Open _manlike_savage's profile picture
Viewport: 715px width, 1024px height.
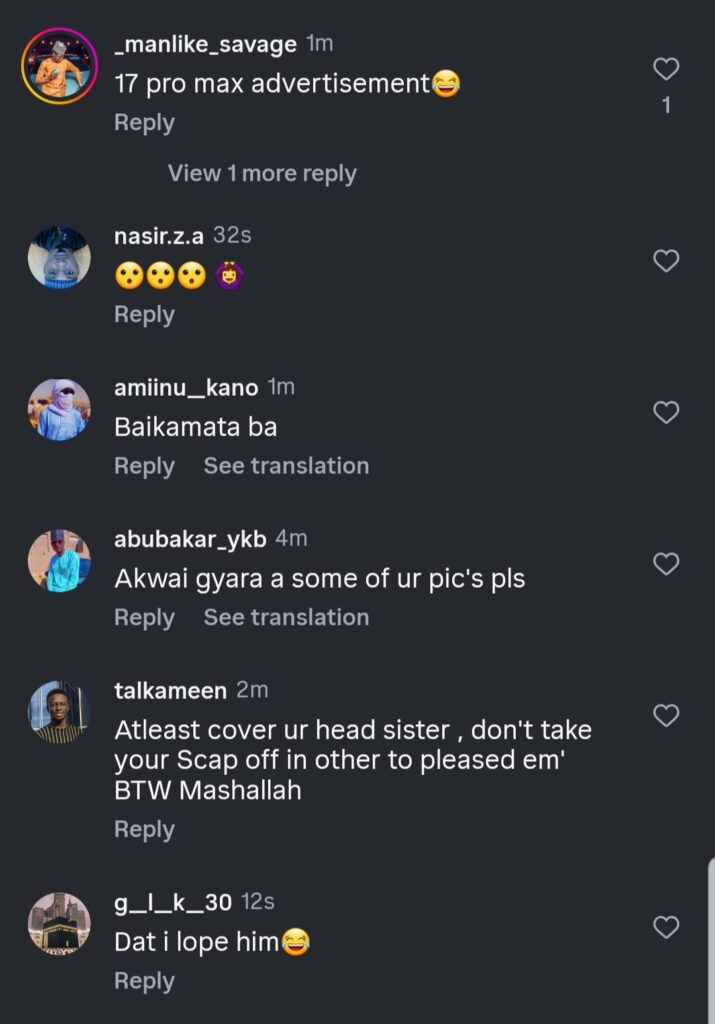(59, 66)
